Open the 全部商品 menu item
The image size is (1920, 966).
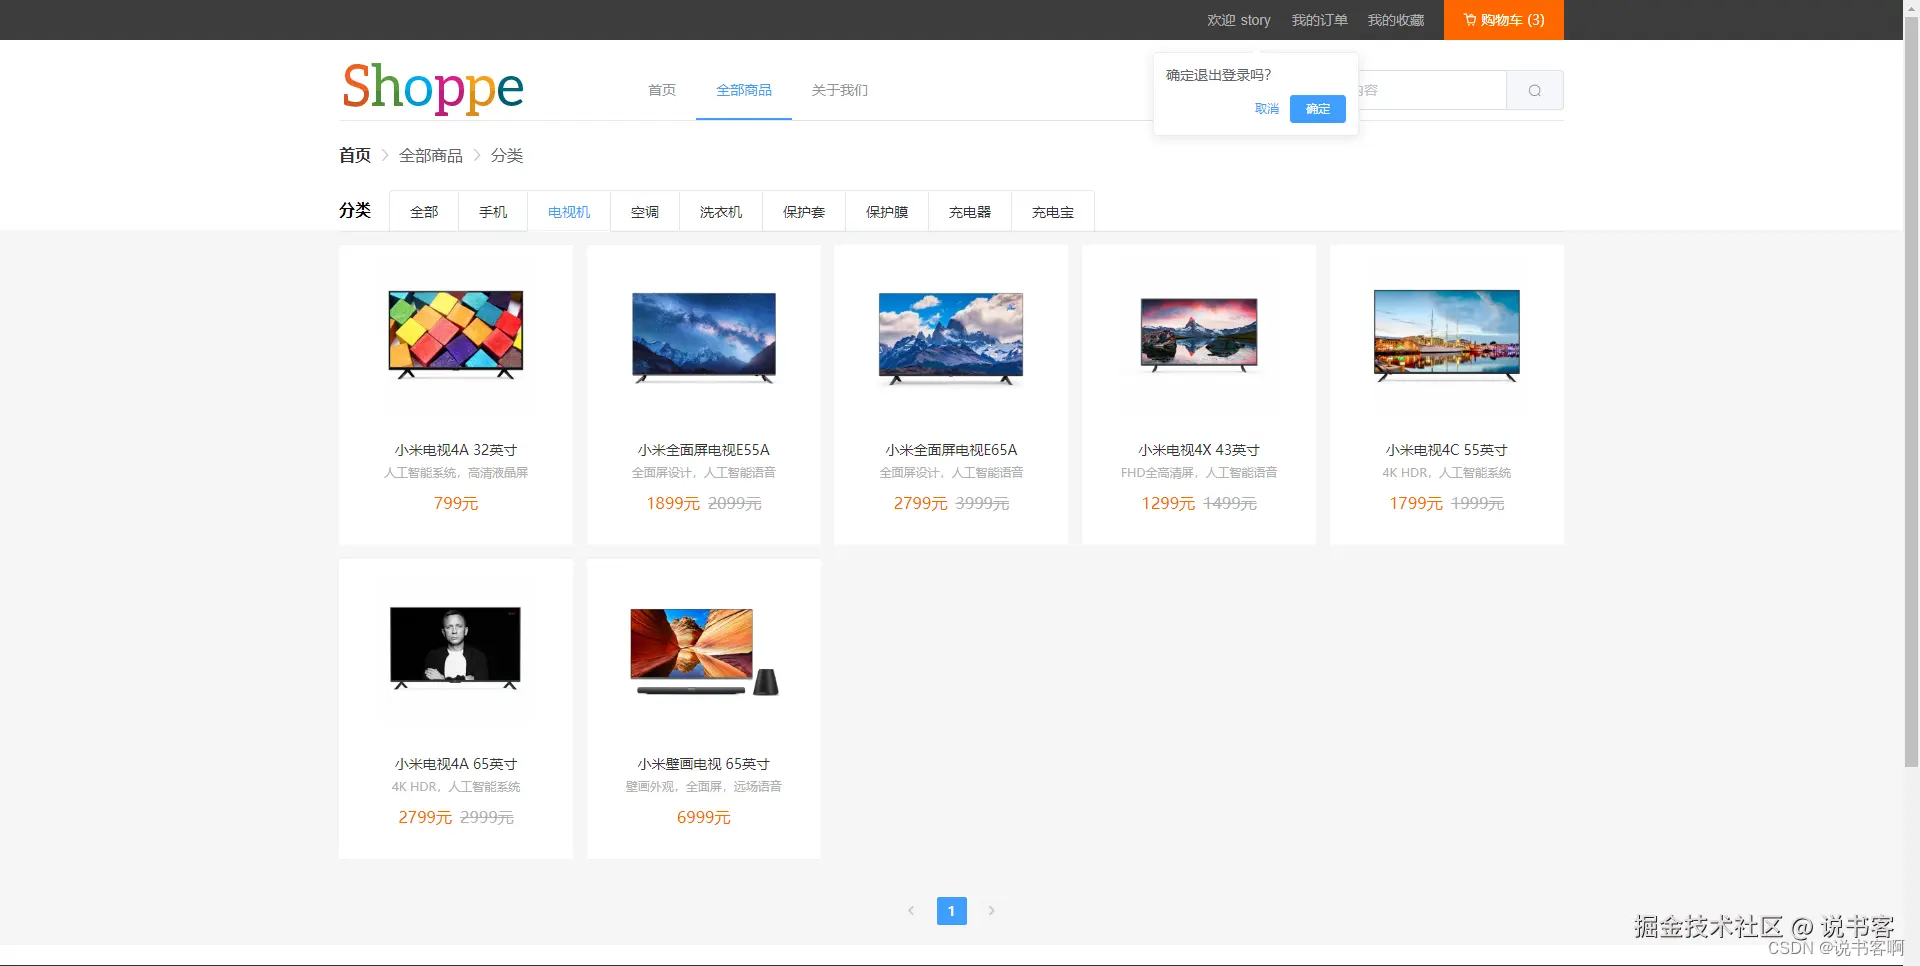tap(743, 90)
